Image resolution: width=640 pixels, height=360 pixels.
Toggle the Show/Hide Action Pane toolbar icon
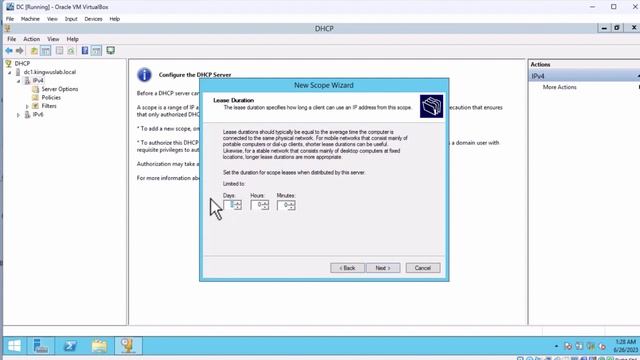coord(96,51)
